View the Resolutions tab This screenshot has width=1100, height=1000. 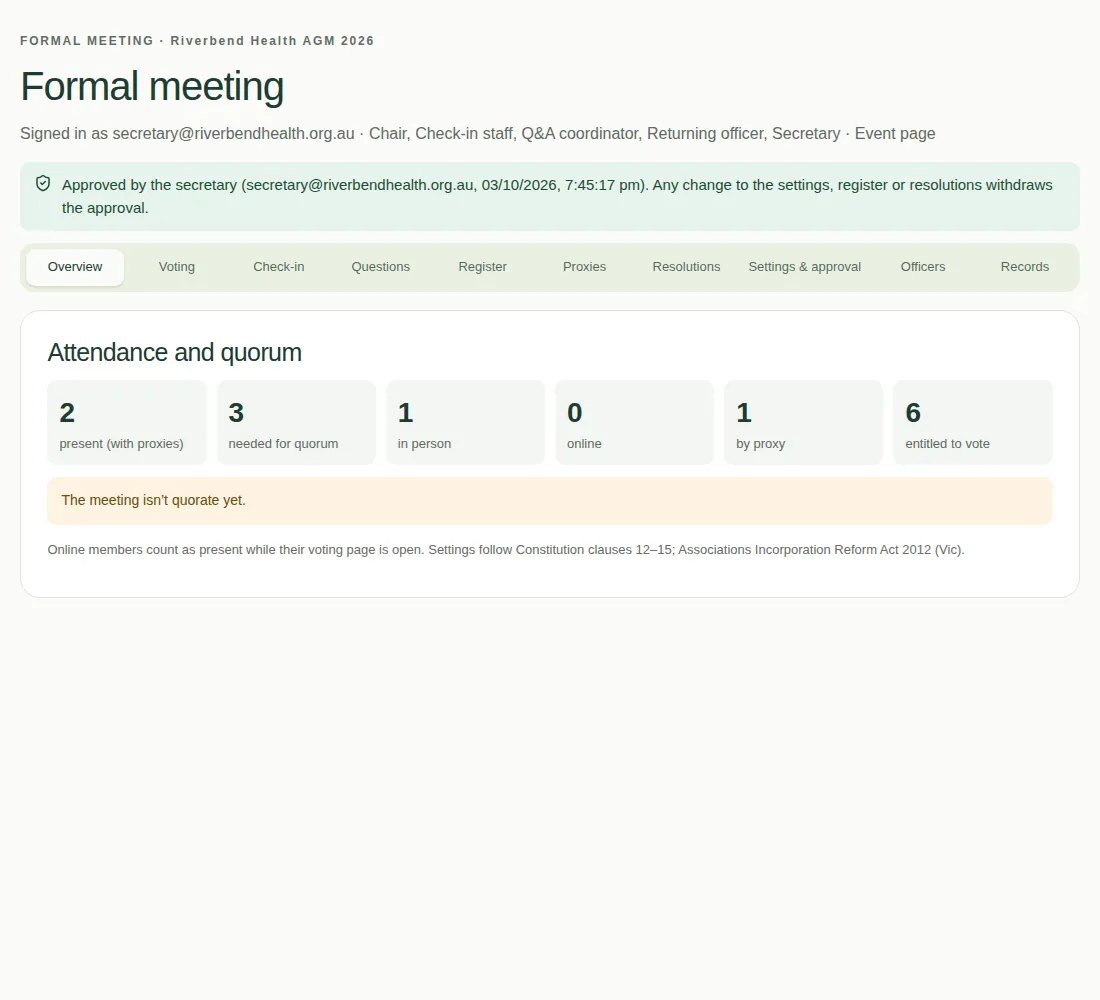[x=686, y=267]
